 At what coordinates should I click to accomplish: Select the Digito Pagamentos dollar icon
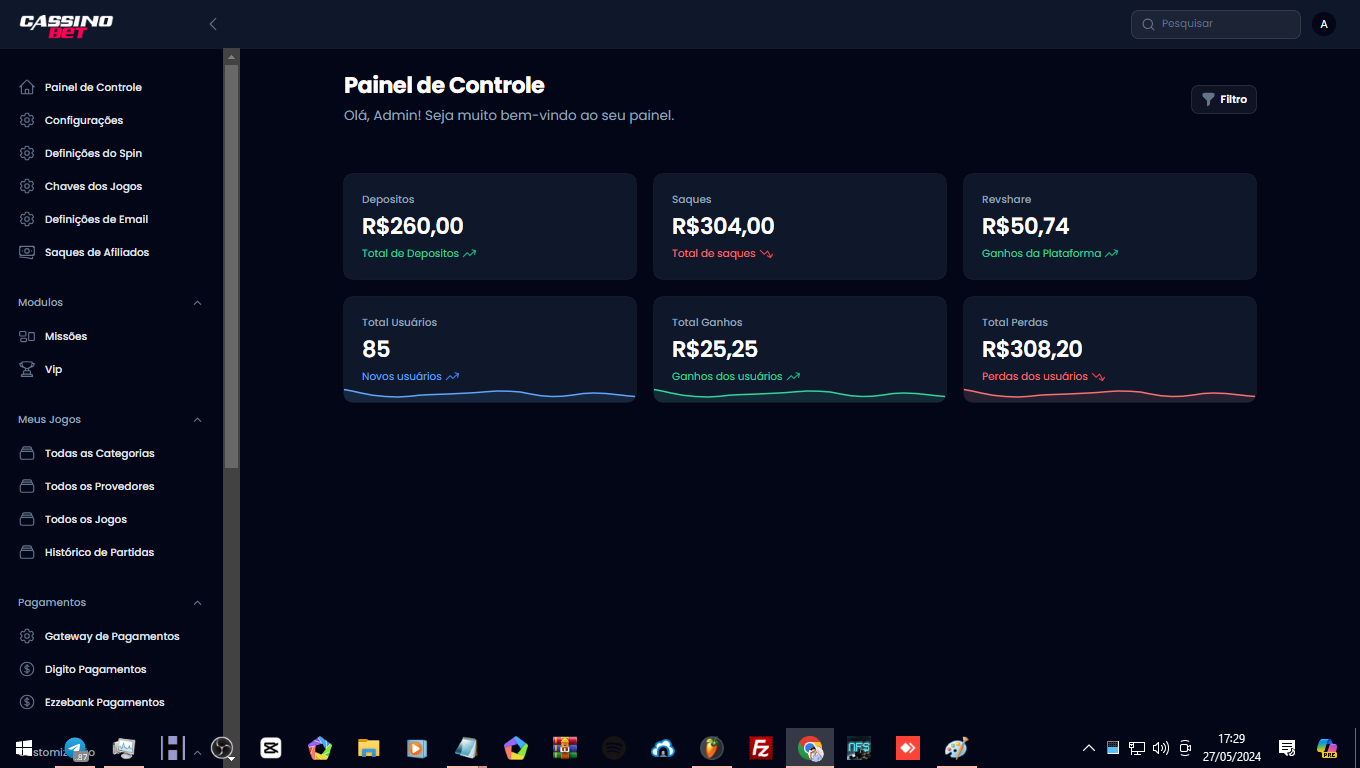point(27,669)
